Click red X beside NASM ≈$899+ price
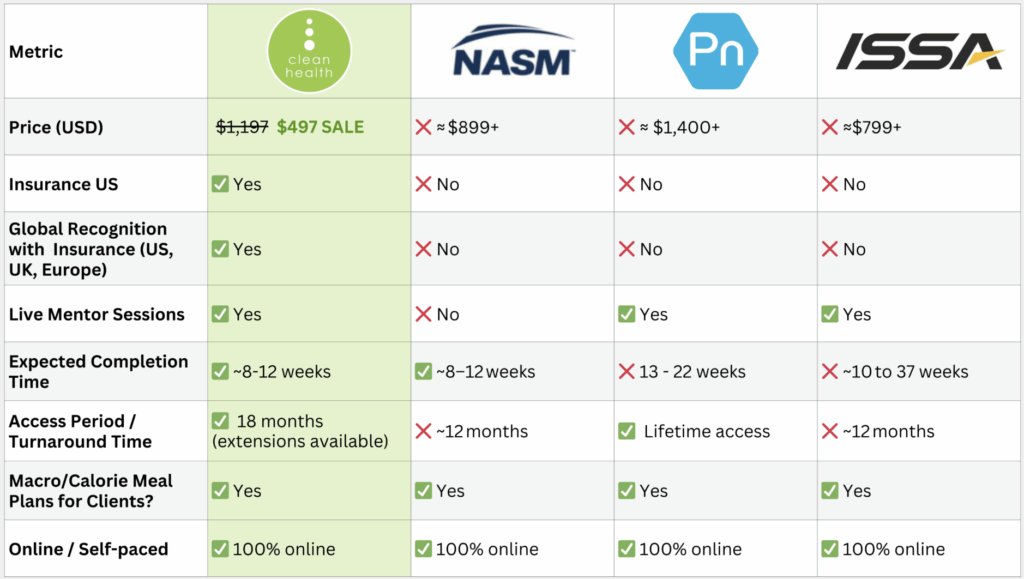 point(423,127)
